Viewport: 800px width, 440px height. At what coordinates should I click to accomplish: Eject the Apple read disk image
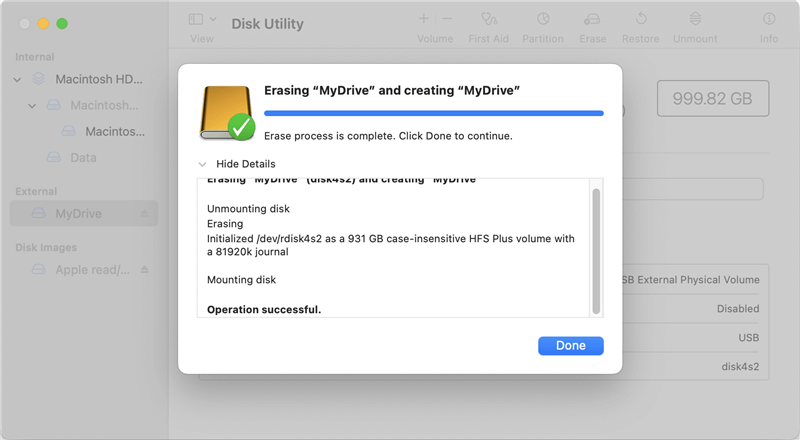[x=144, y=270]
